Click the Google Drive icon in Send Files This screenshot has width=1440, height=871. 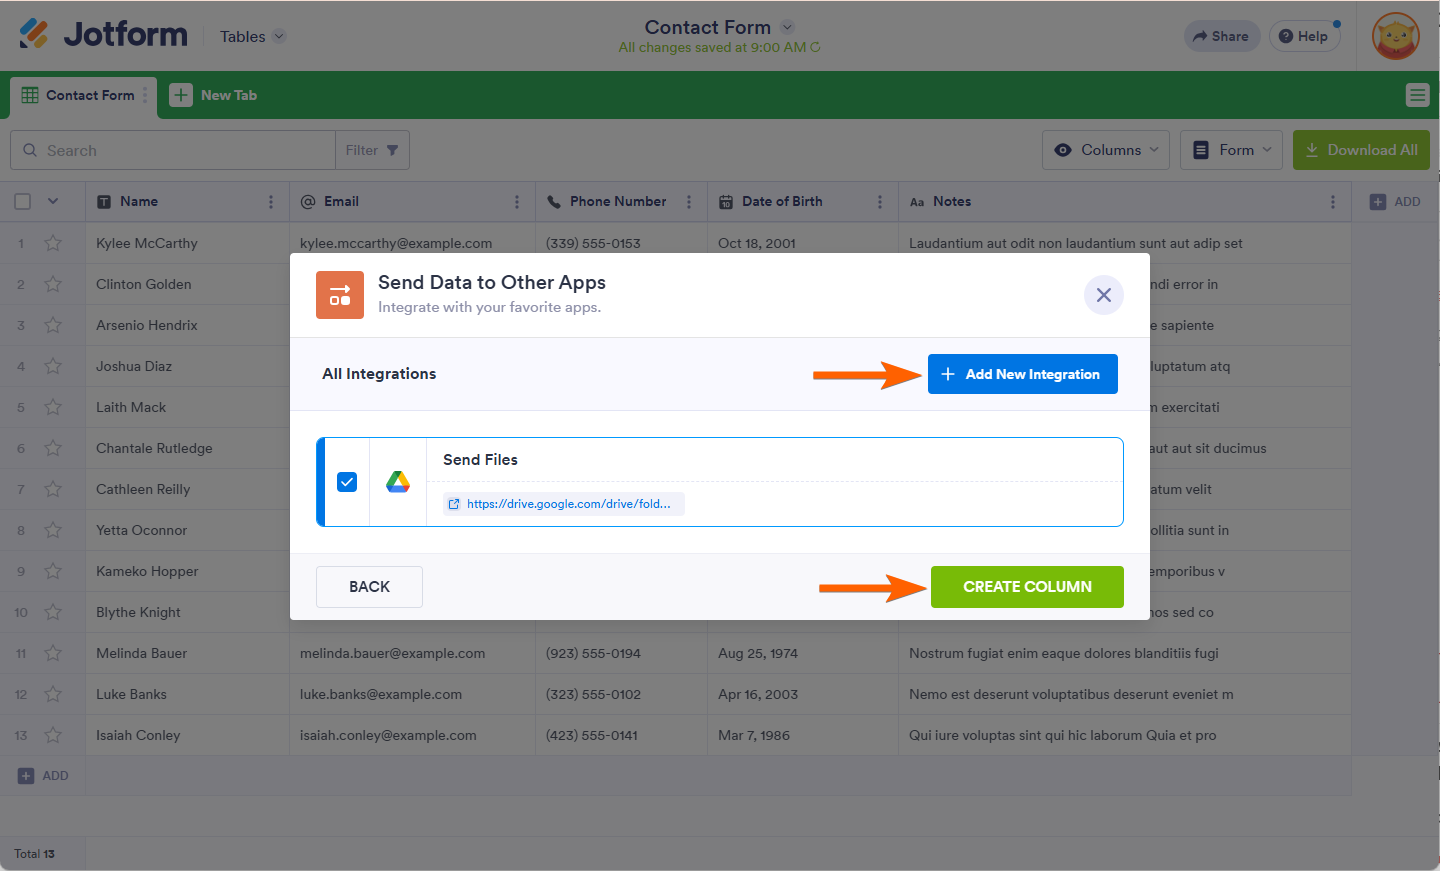click(398, 482)
